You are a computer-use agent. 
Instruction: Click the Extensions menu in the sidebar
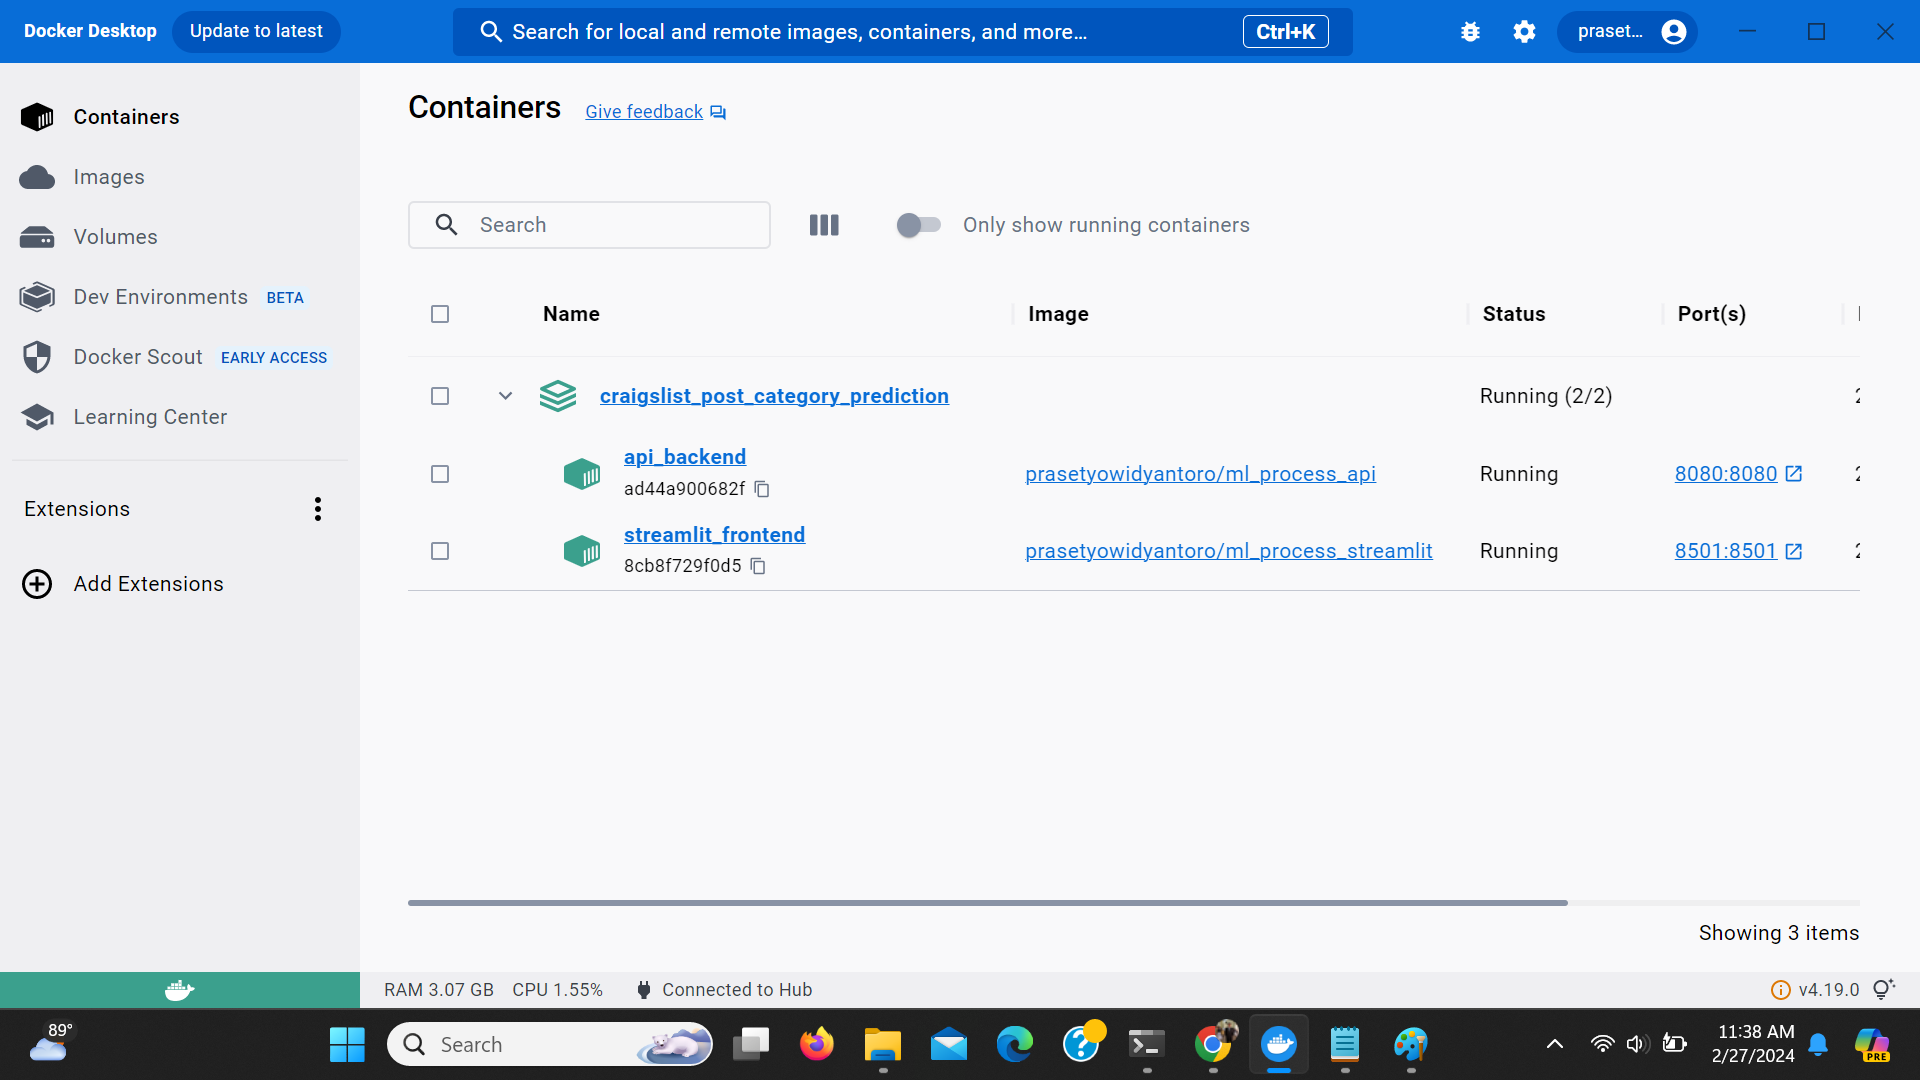(x=75, y=509)
